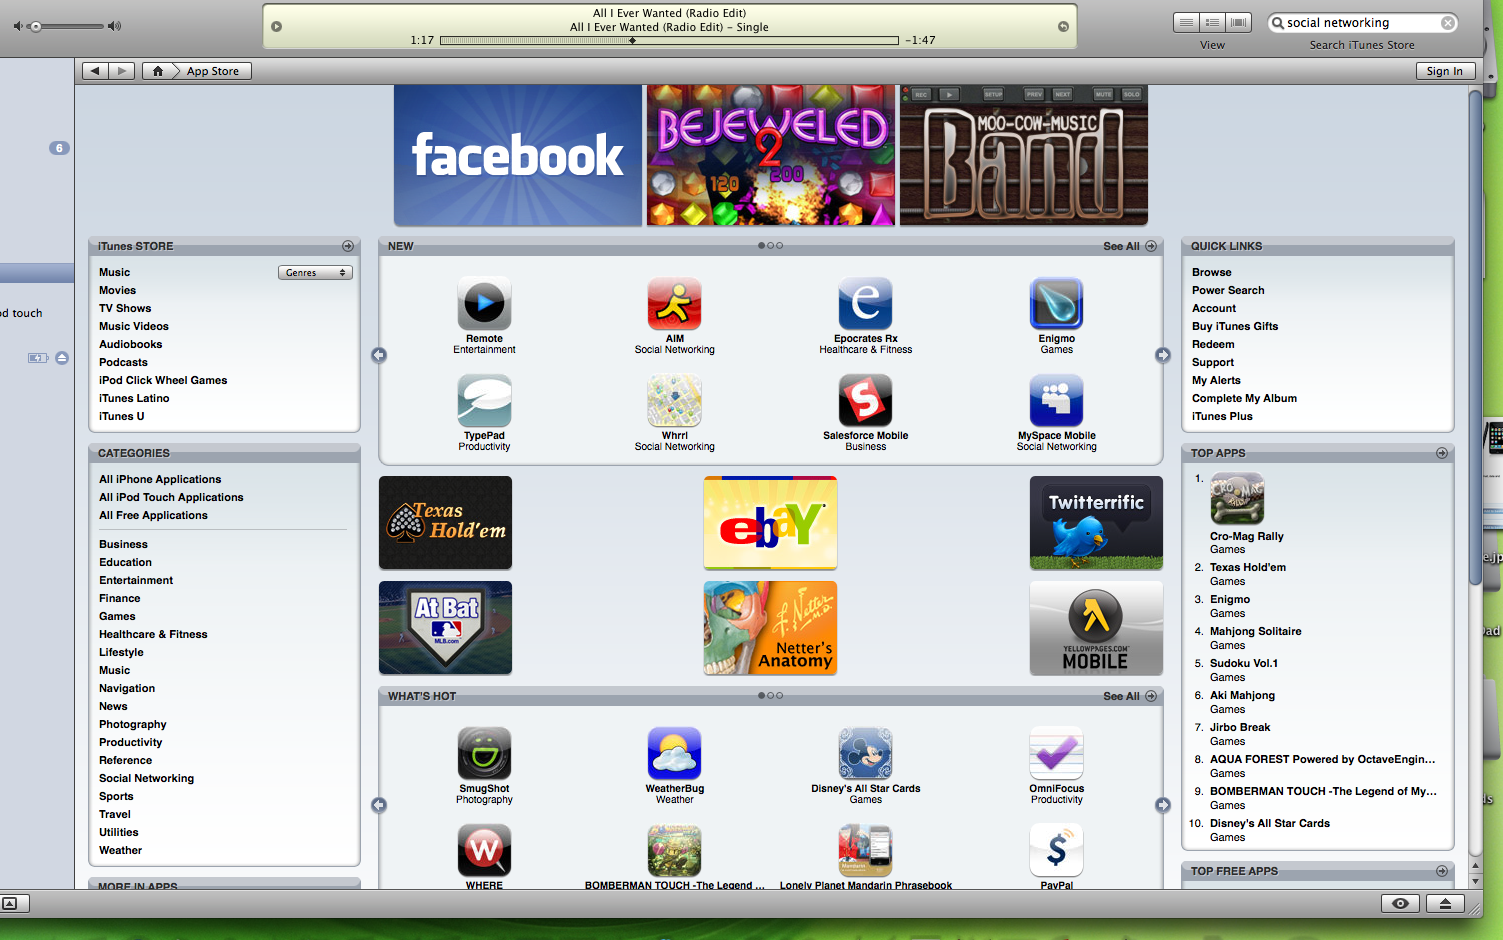The image size is (1503, 940).
Task: Click the eject button at bottom right
Action: (x=1445, y=903)
